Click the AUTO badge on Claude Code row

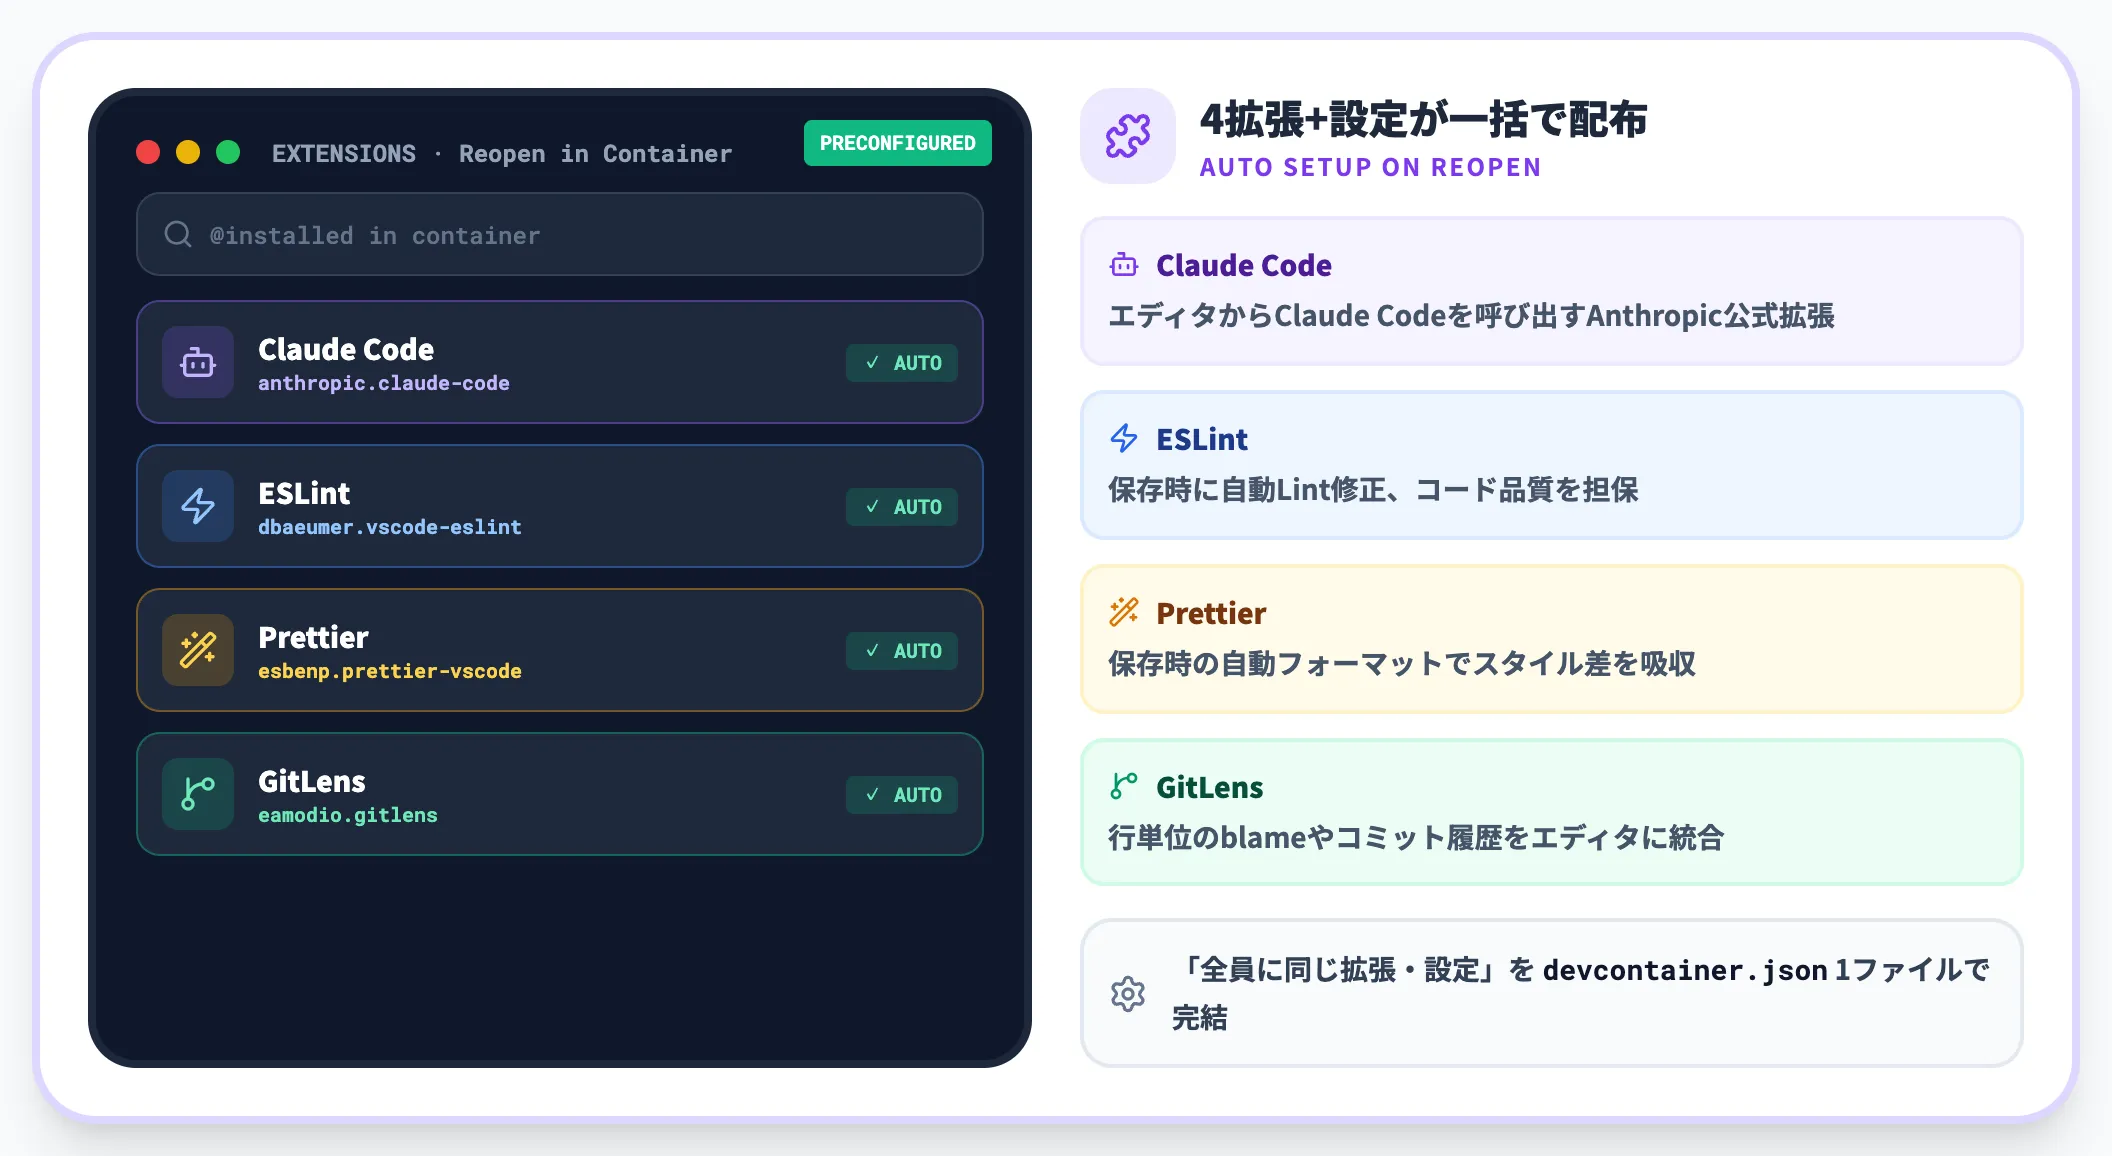902,363
